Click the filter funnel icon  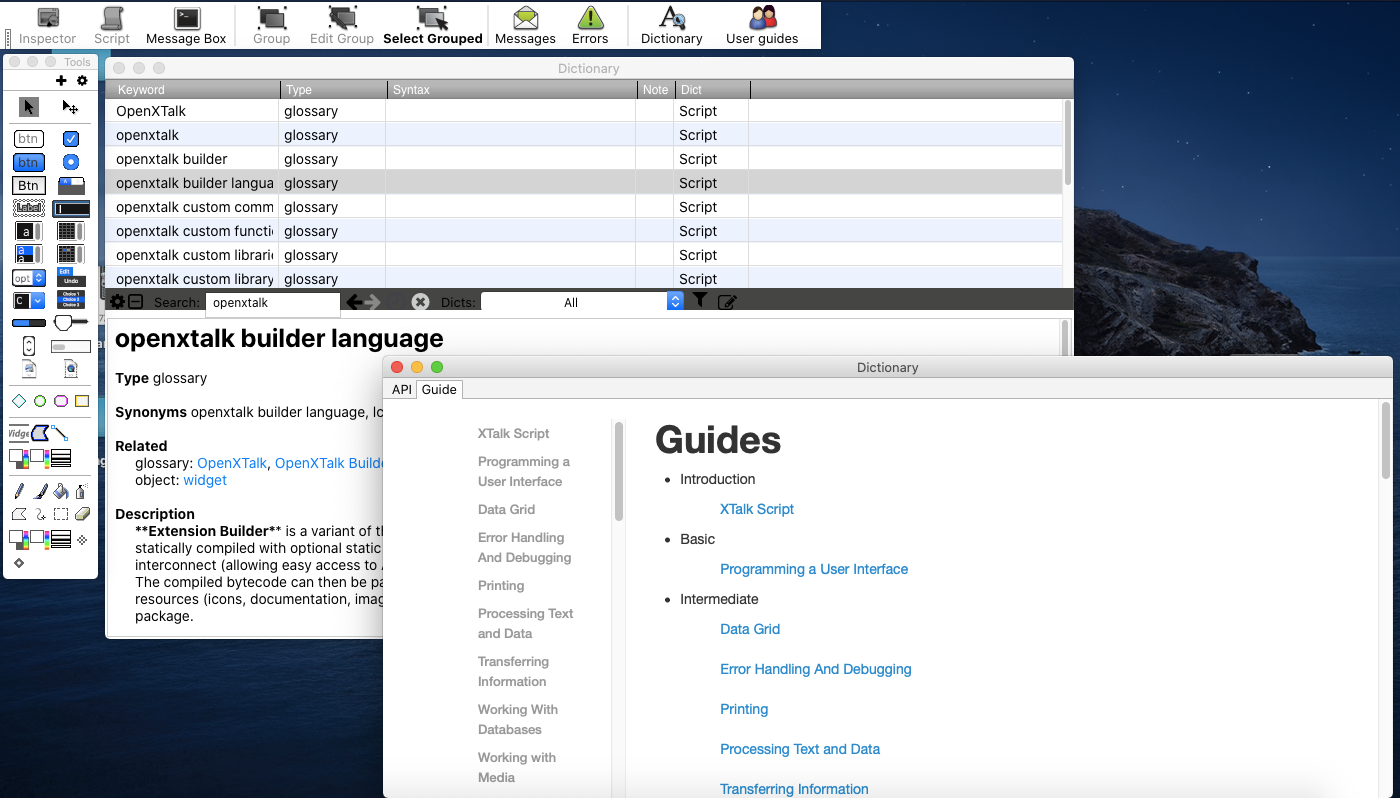coord(700,300)
